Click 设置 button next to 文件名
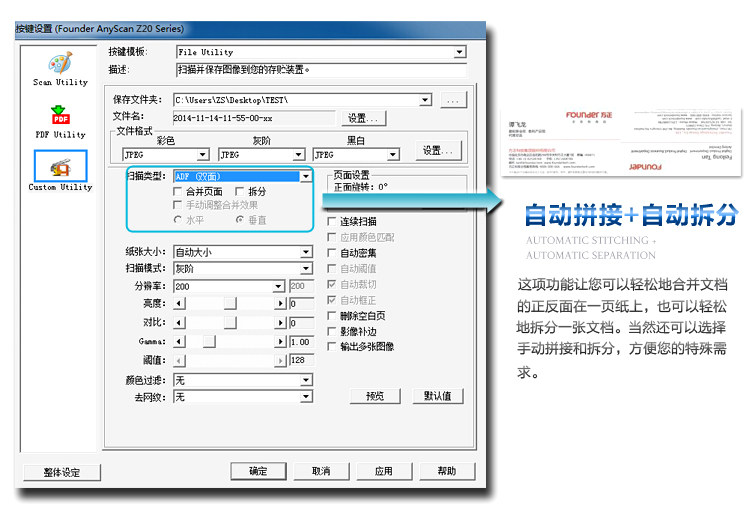The image size is (750, 519). click(x=364, y=118)
